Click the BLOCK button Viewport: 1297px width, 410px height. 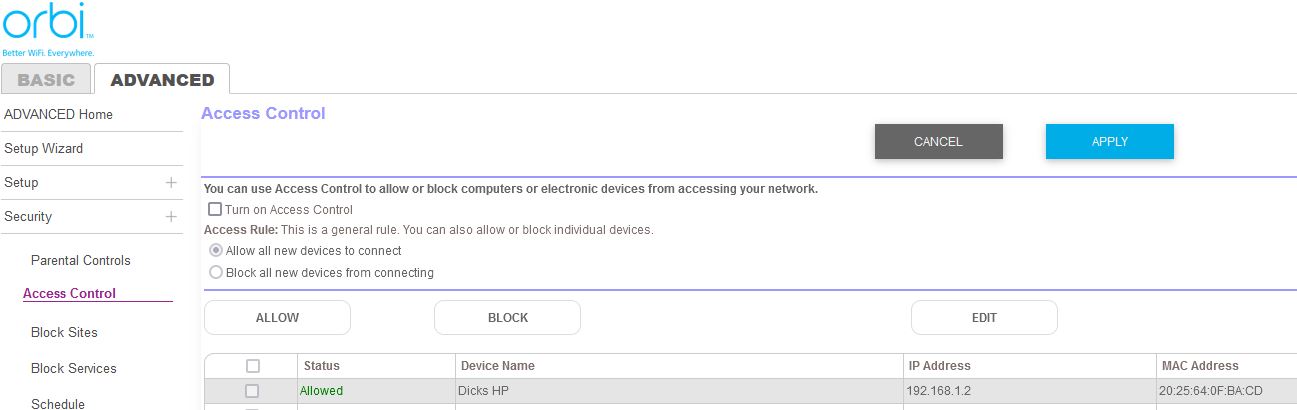pyautogui.click(x=507, y=318)
